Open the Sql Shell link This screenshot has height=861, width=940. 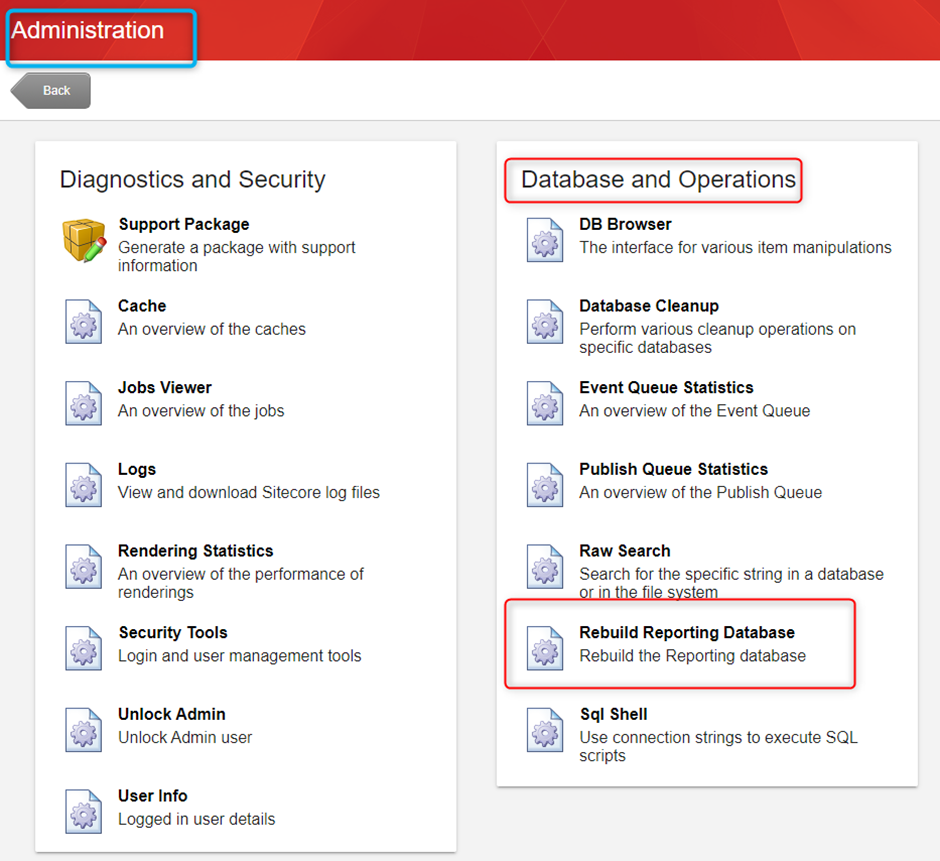(x=614, y=714)
